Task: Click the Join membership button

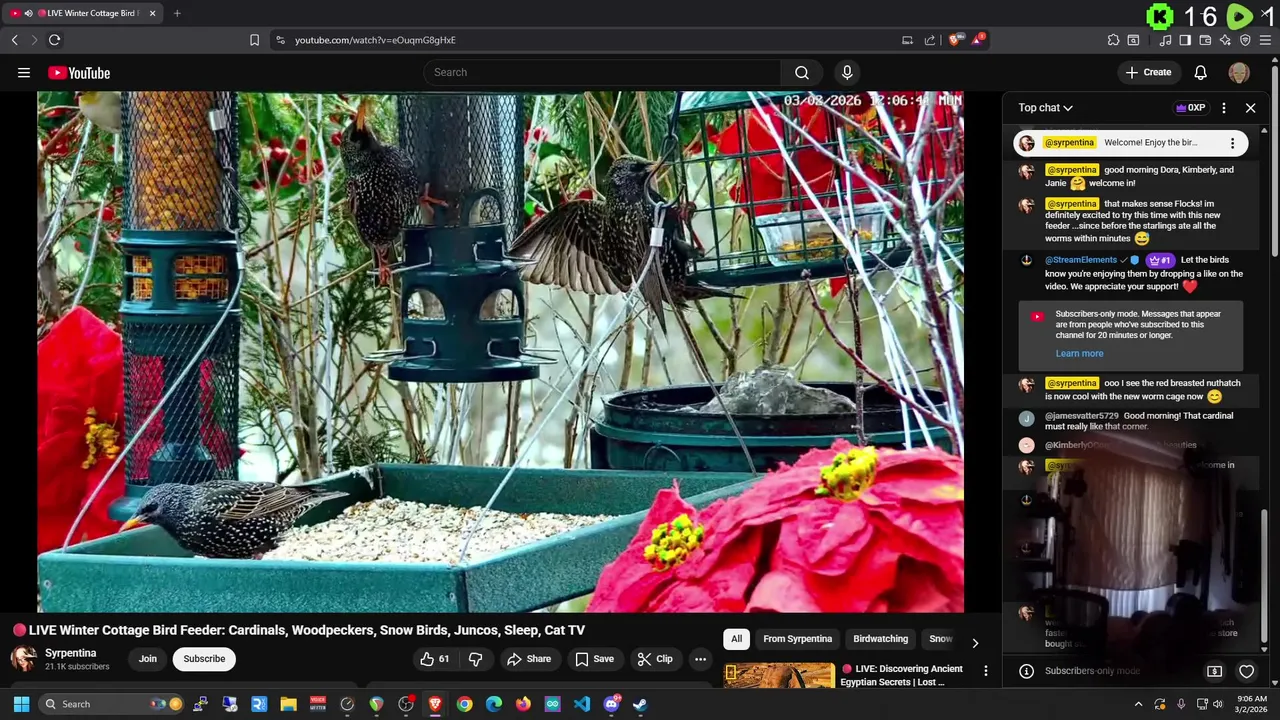Action: click(x=148, y=659)
